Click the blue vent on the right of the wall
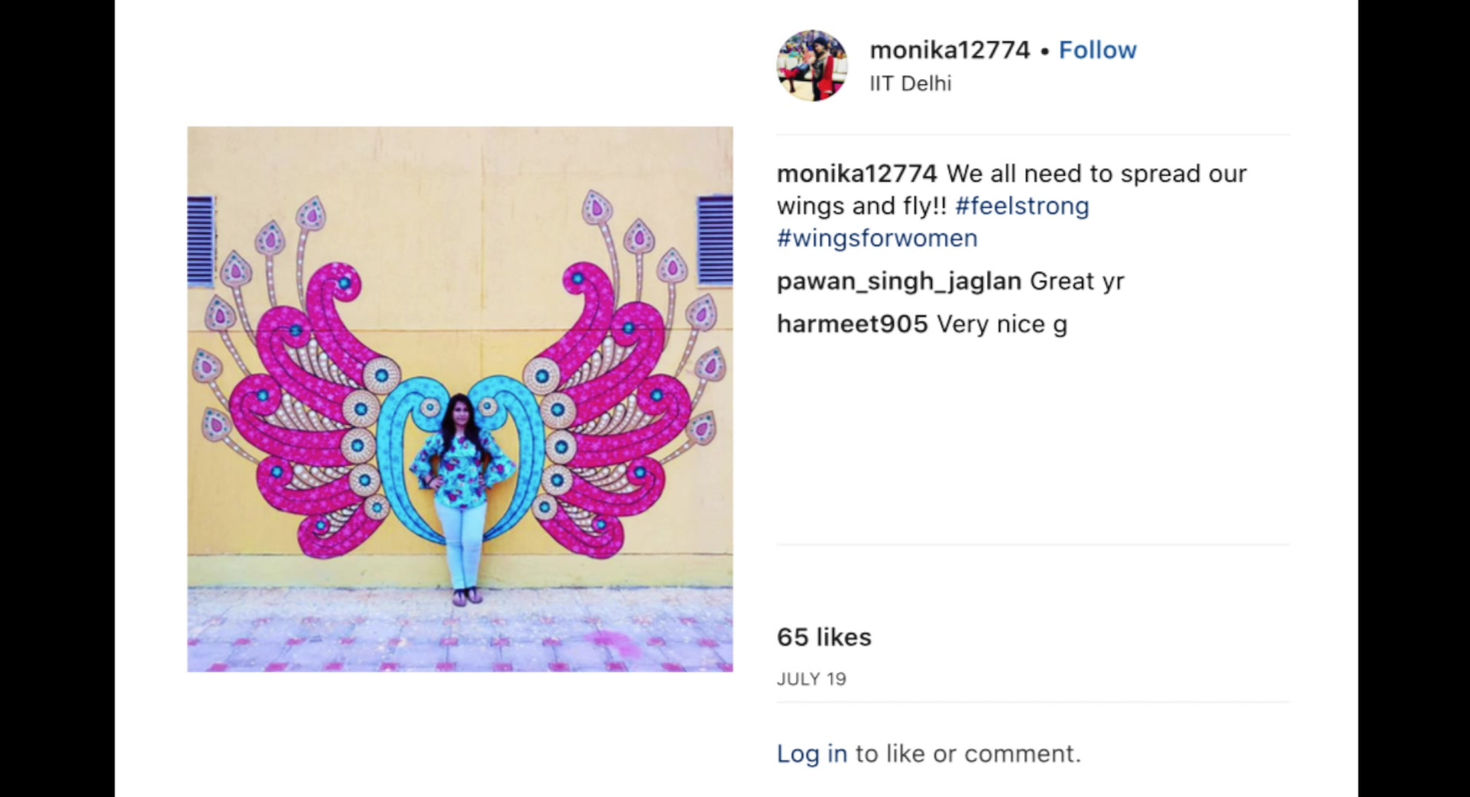The image size is (1470, 797). (x=715, y=241)
